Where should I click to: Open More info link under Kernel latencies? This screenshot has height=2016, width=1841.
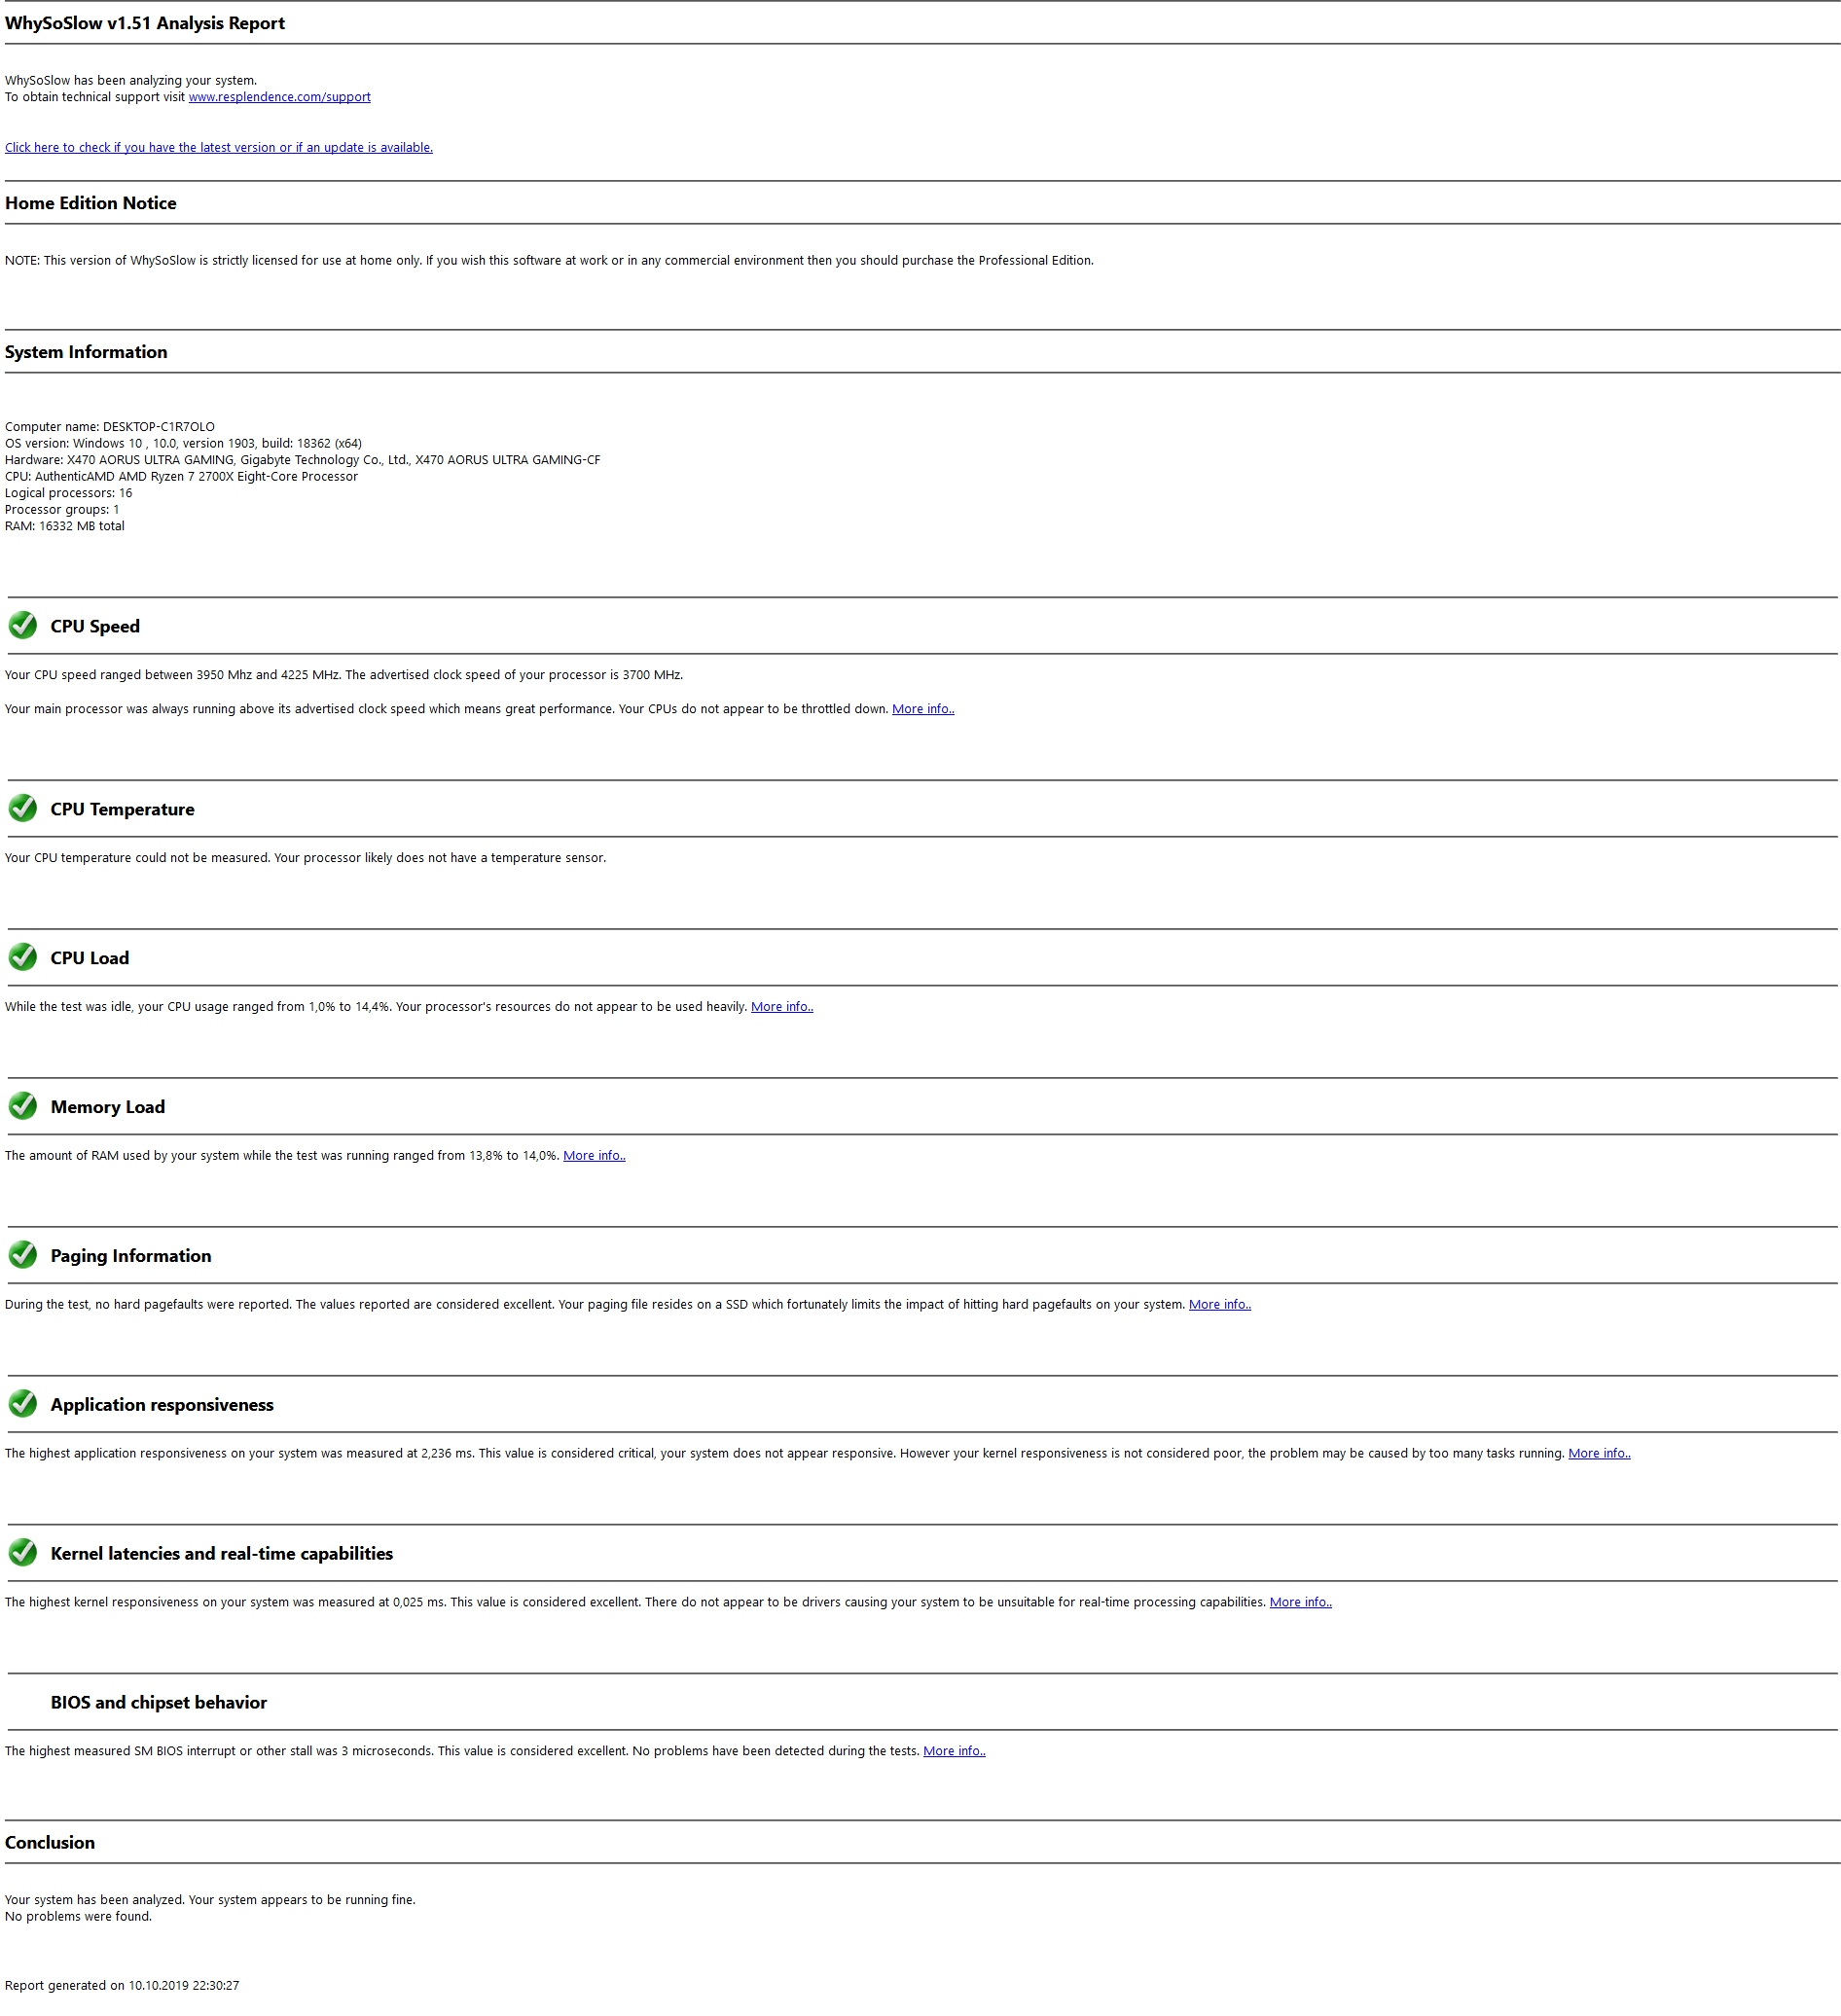(1300, 1603)
